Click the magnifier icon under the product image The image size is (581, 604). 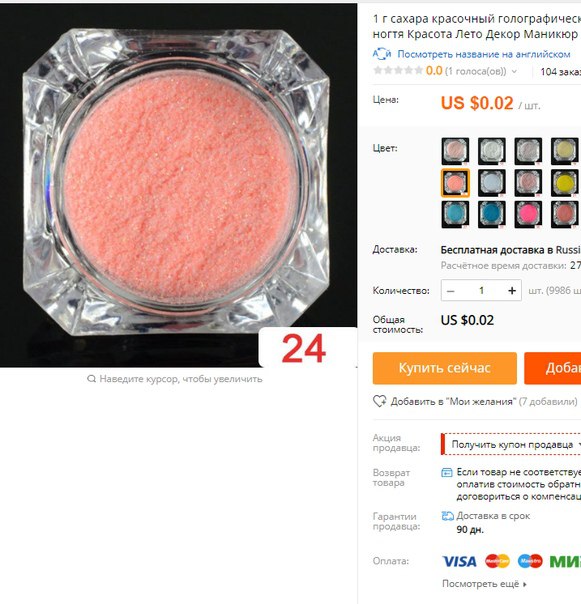click(x=91, y=379)
